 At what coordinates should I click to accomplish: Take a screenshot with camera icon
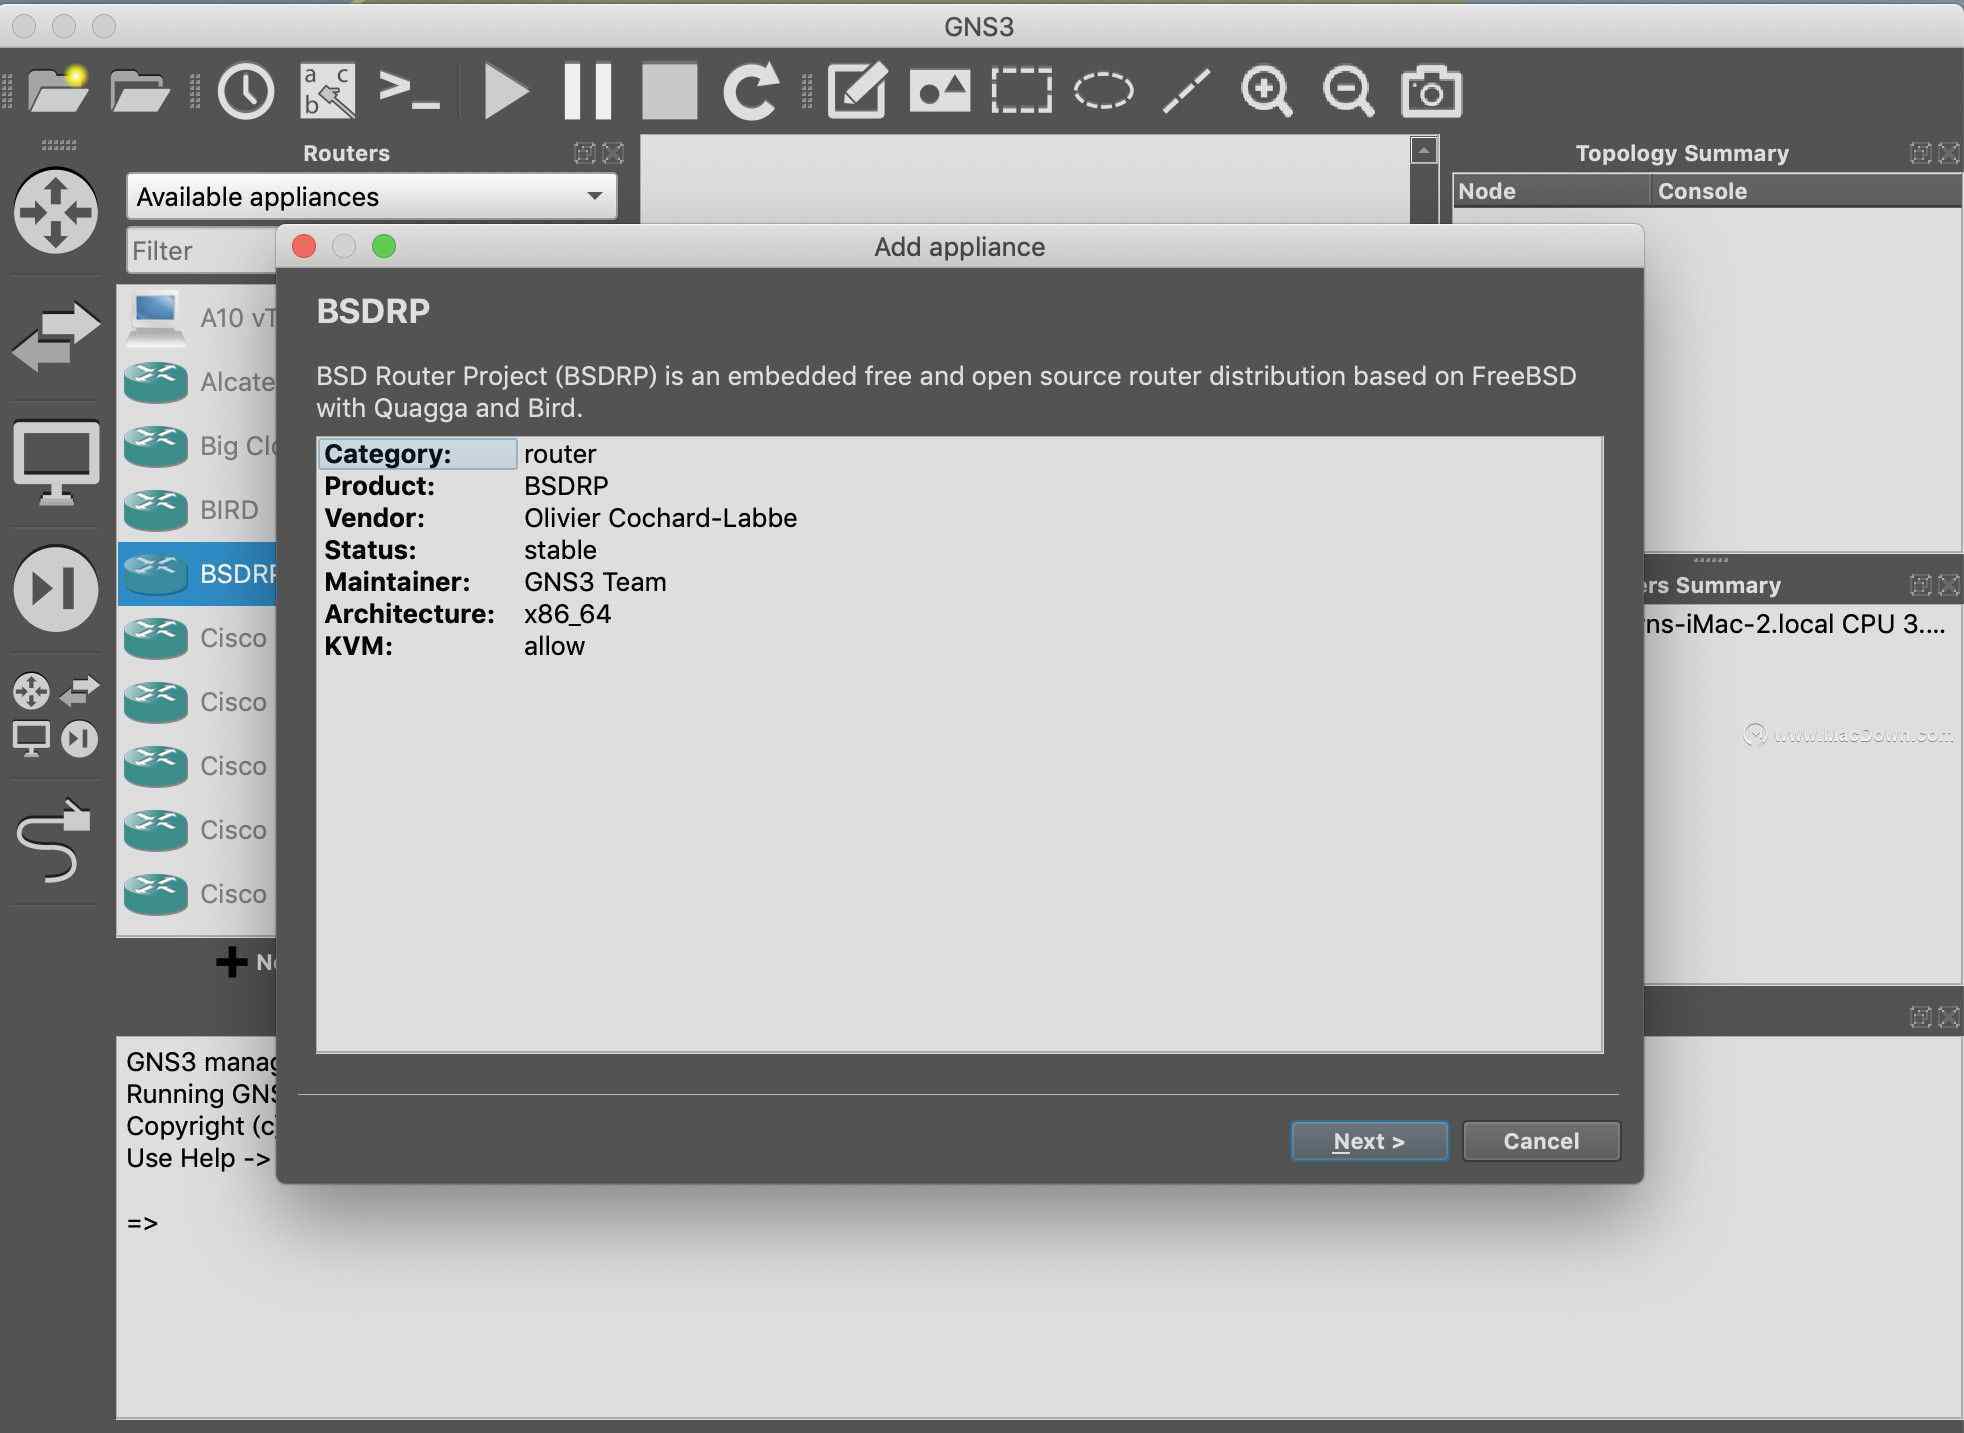pyautogui.click(x=1431, y=91)
